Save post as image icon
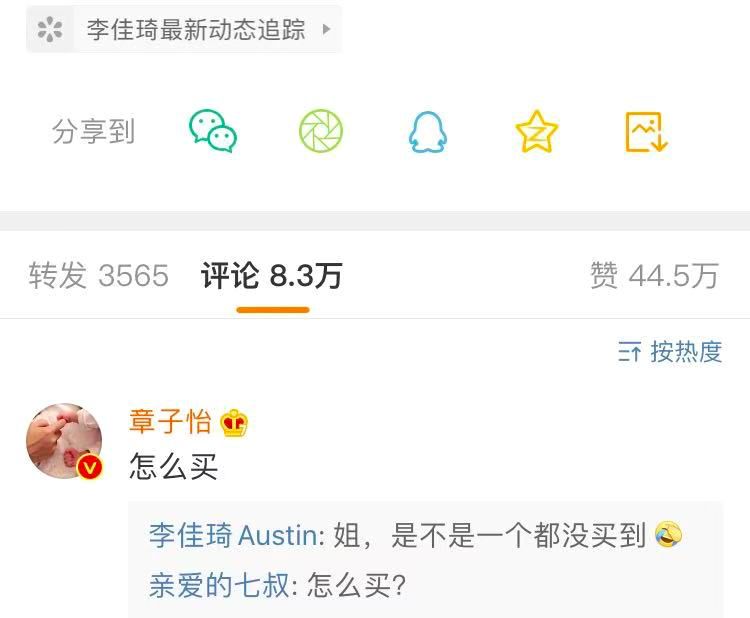Image resolution: width=750 pixels, height=618 pixels. 646,132
